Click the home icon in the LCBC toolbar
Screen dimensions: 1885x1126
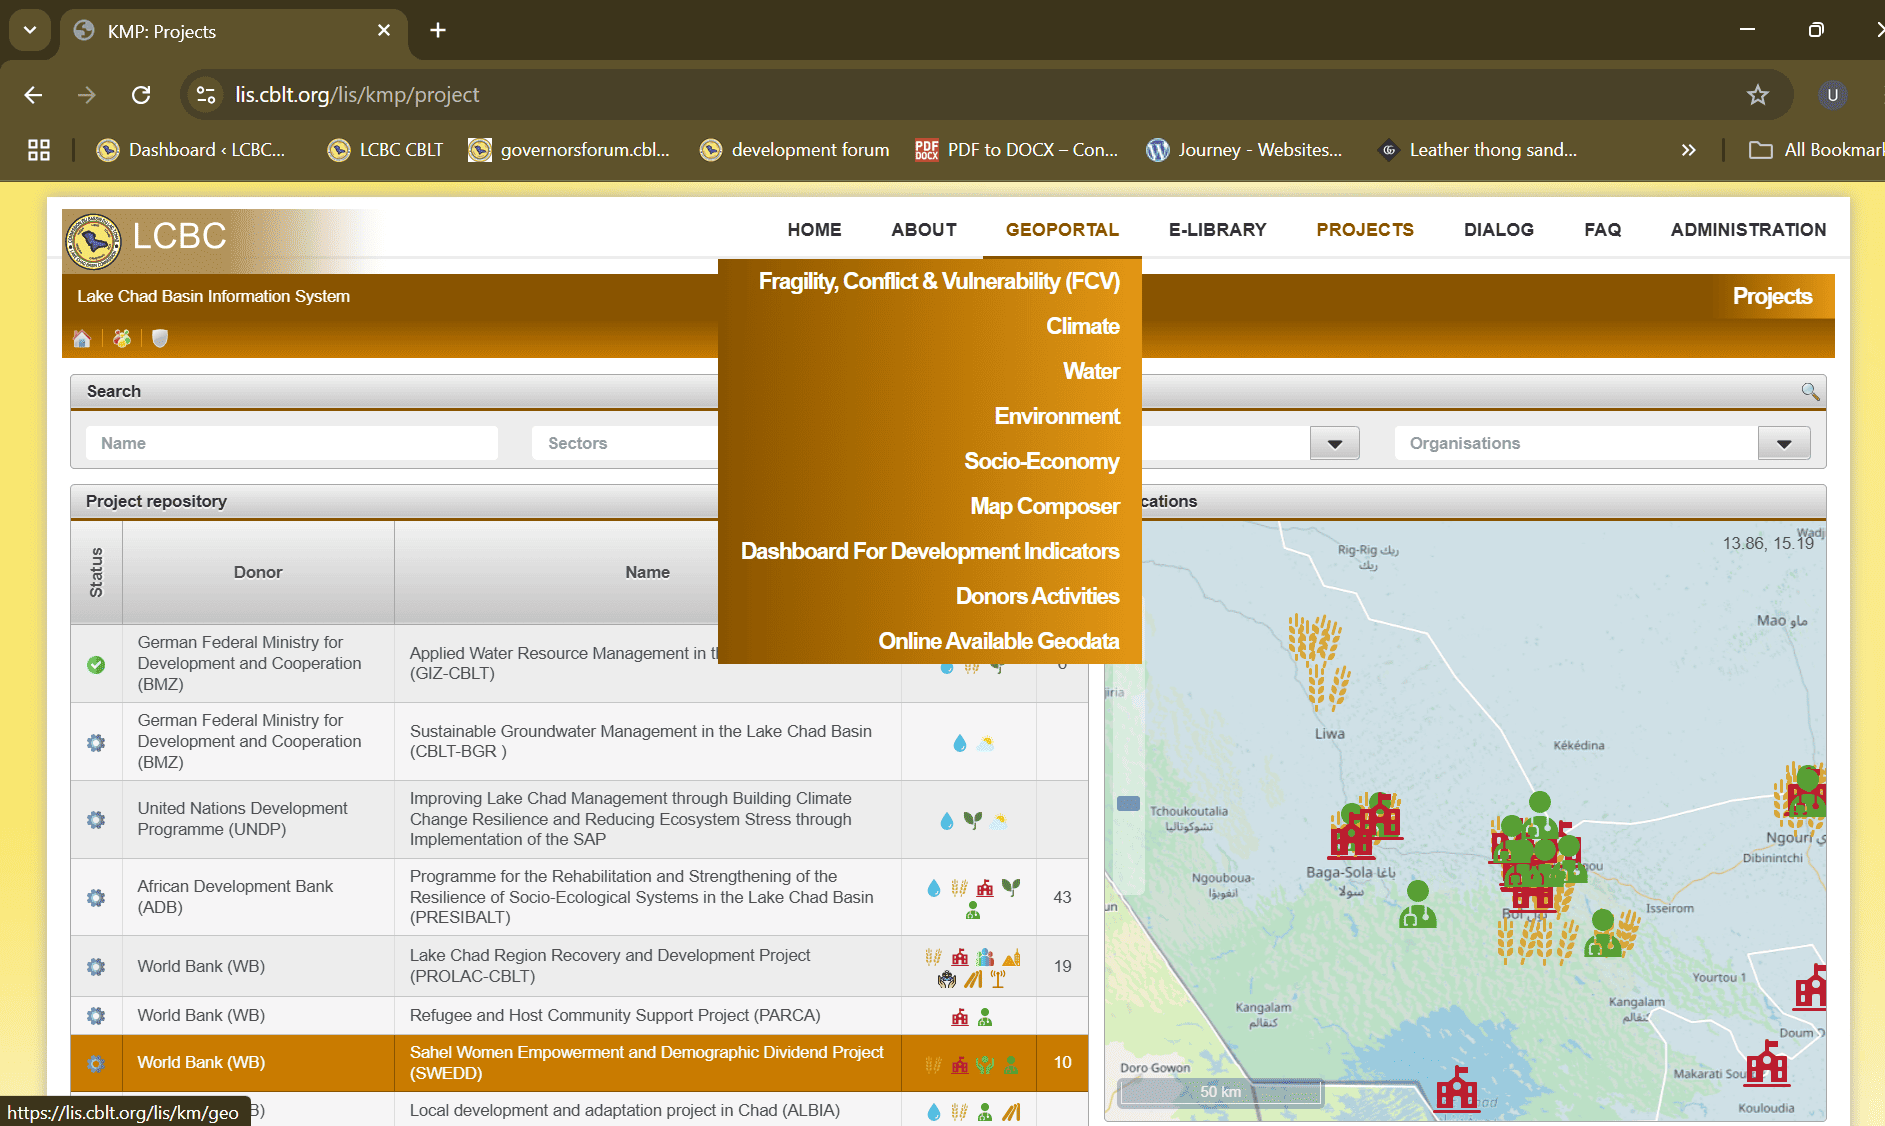tap(82, 339)
